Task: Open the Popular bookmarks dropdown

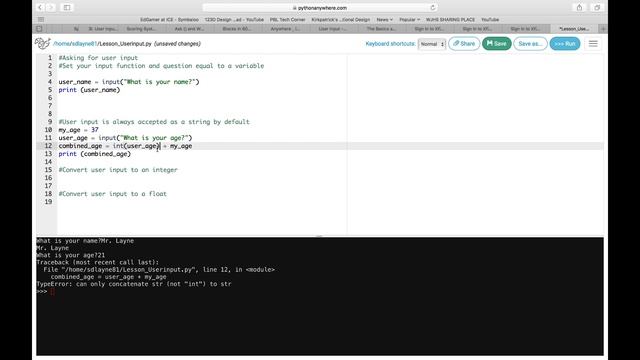Action: (x=409, y=20)
